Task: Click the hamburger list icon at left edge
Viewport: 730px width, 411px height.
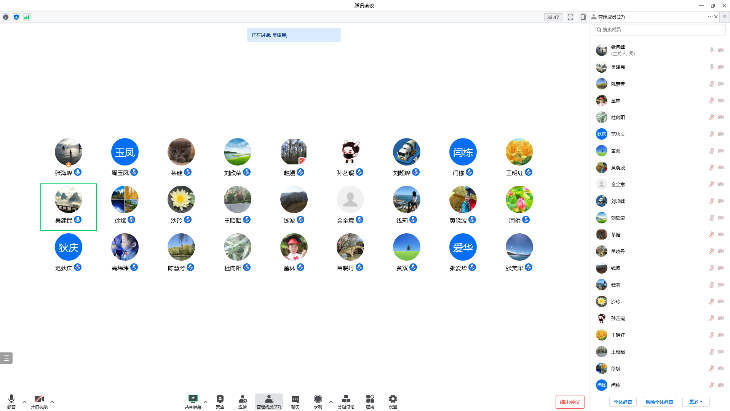Action: [6, 357]
